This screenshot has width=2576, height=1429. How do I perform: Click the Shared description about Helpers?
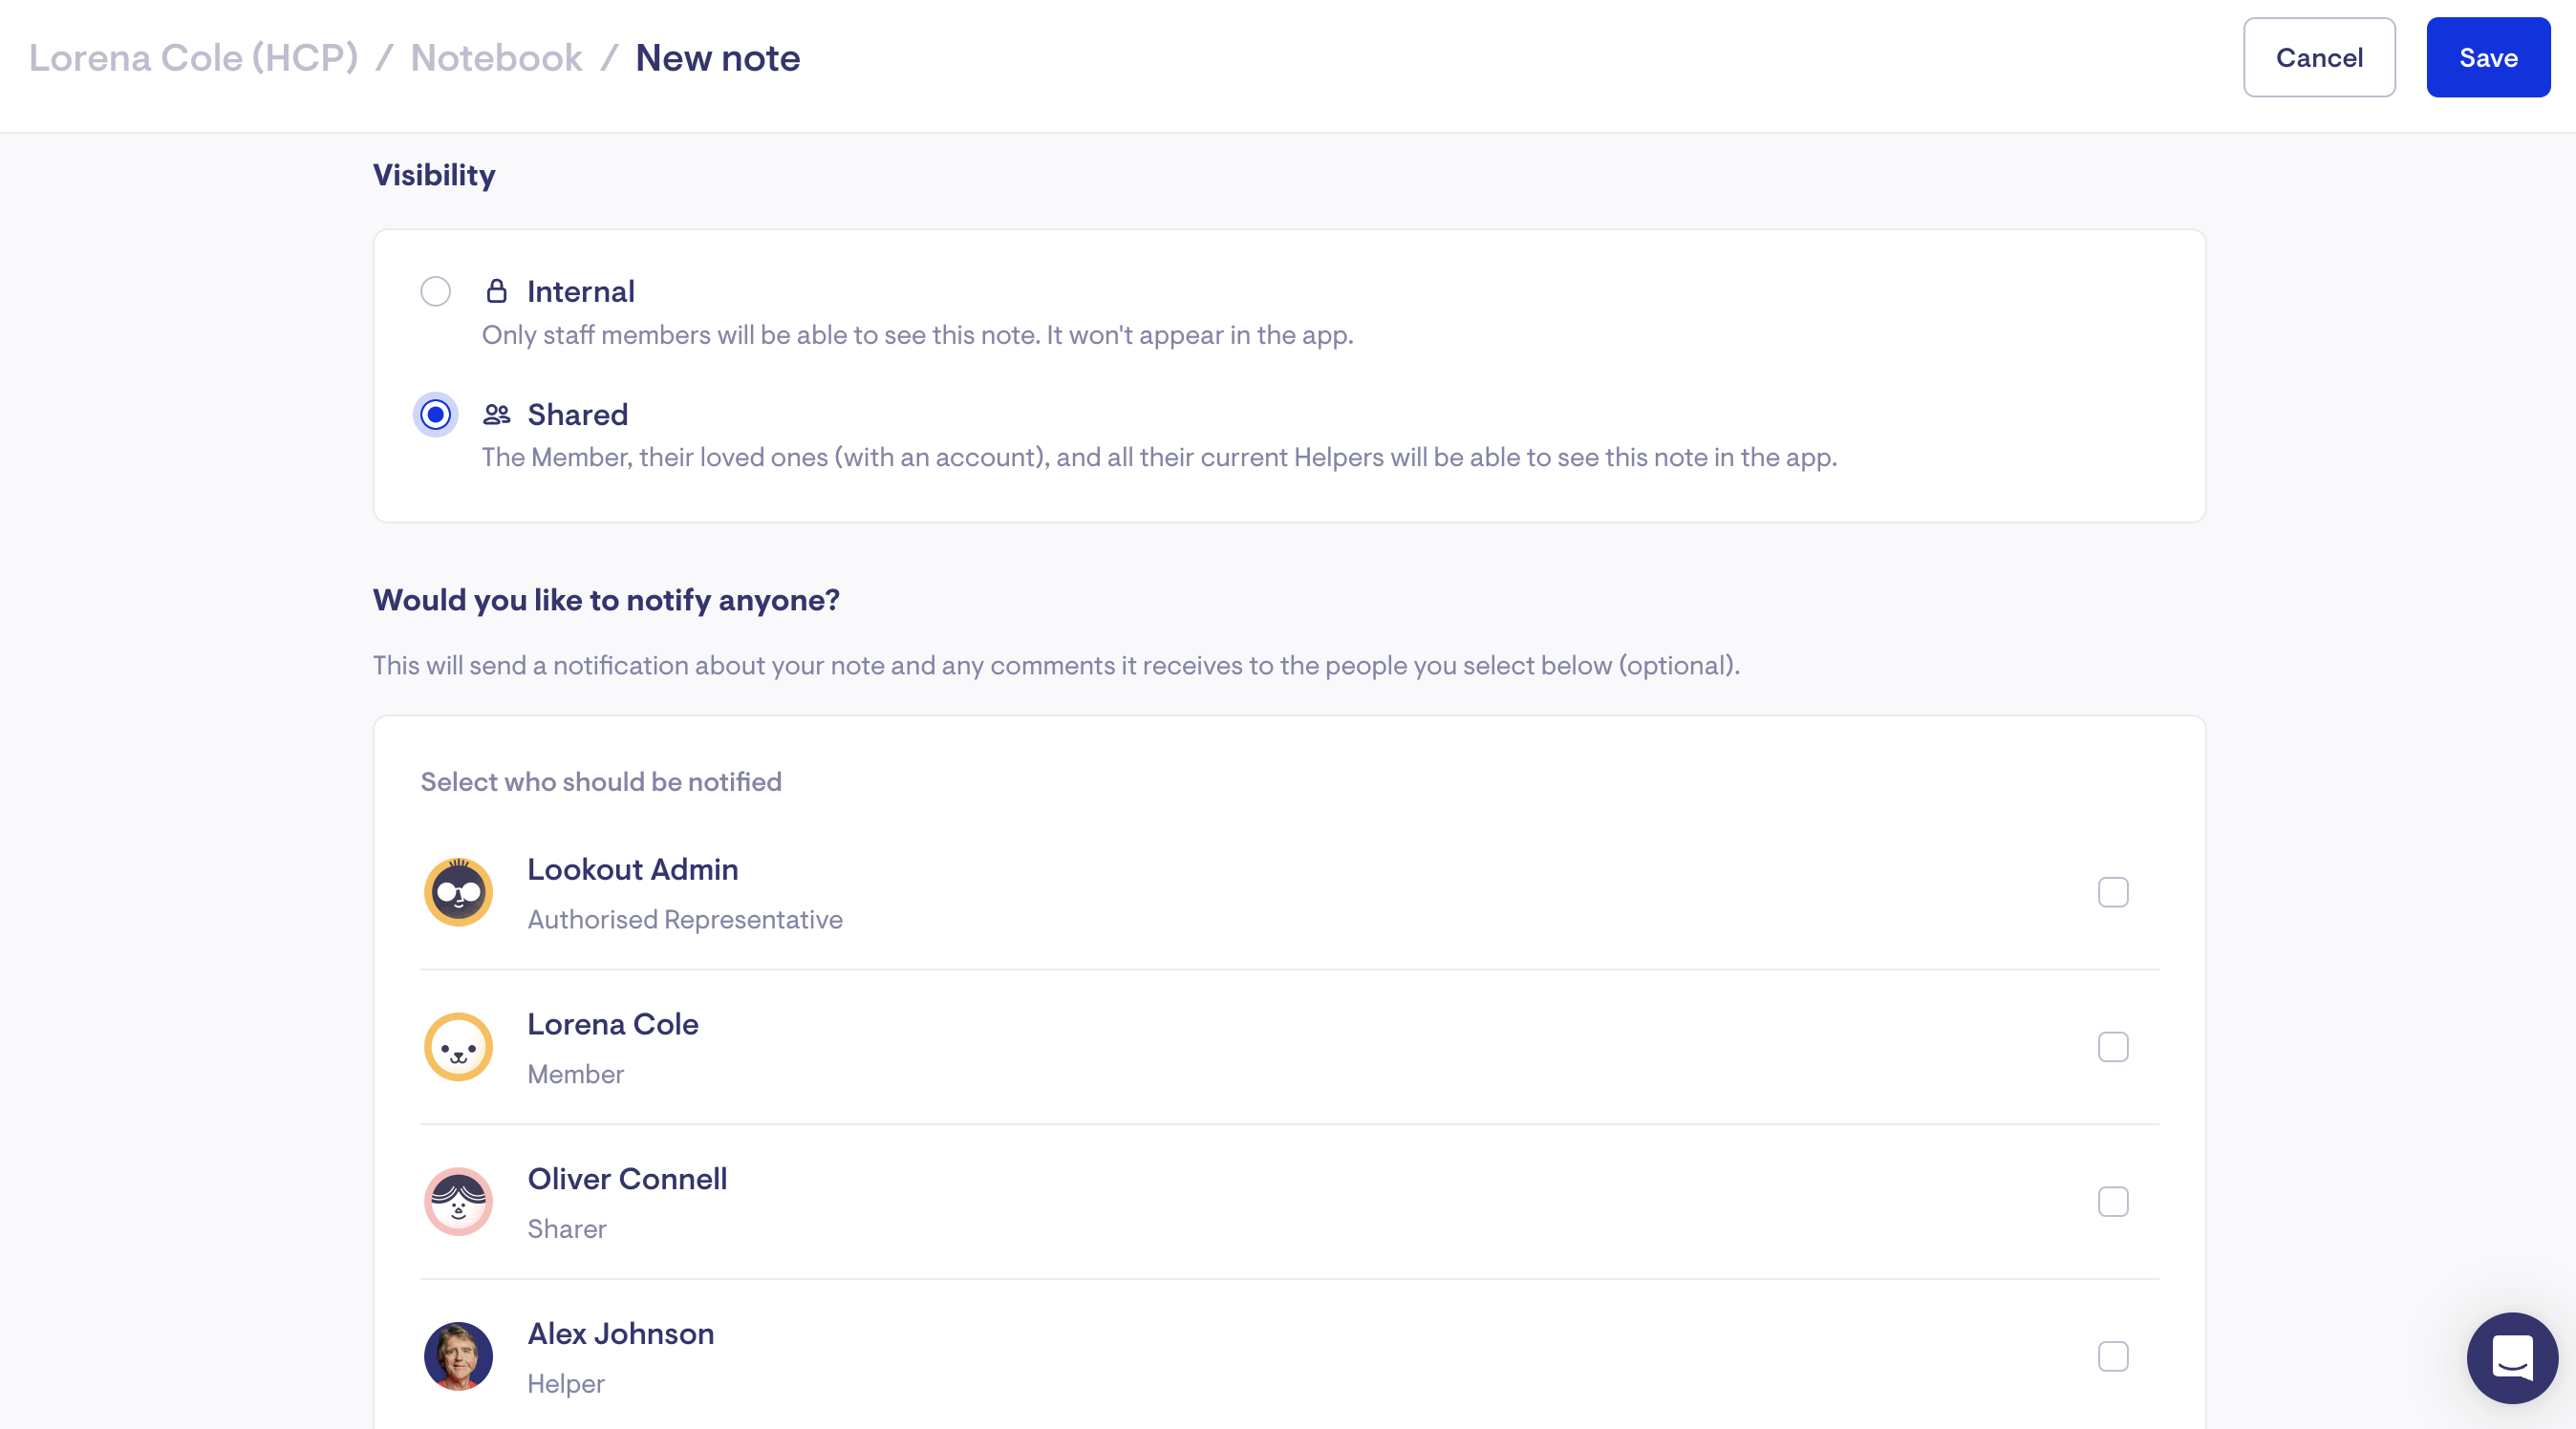click(x=1159, y=457)
